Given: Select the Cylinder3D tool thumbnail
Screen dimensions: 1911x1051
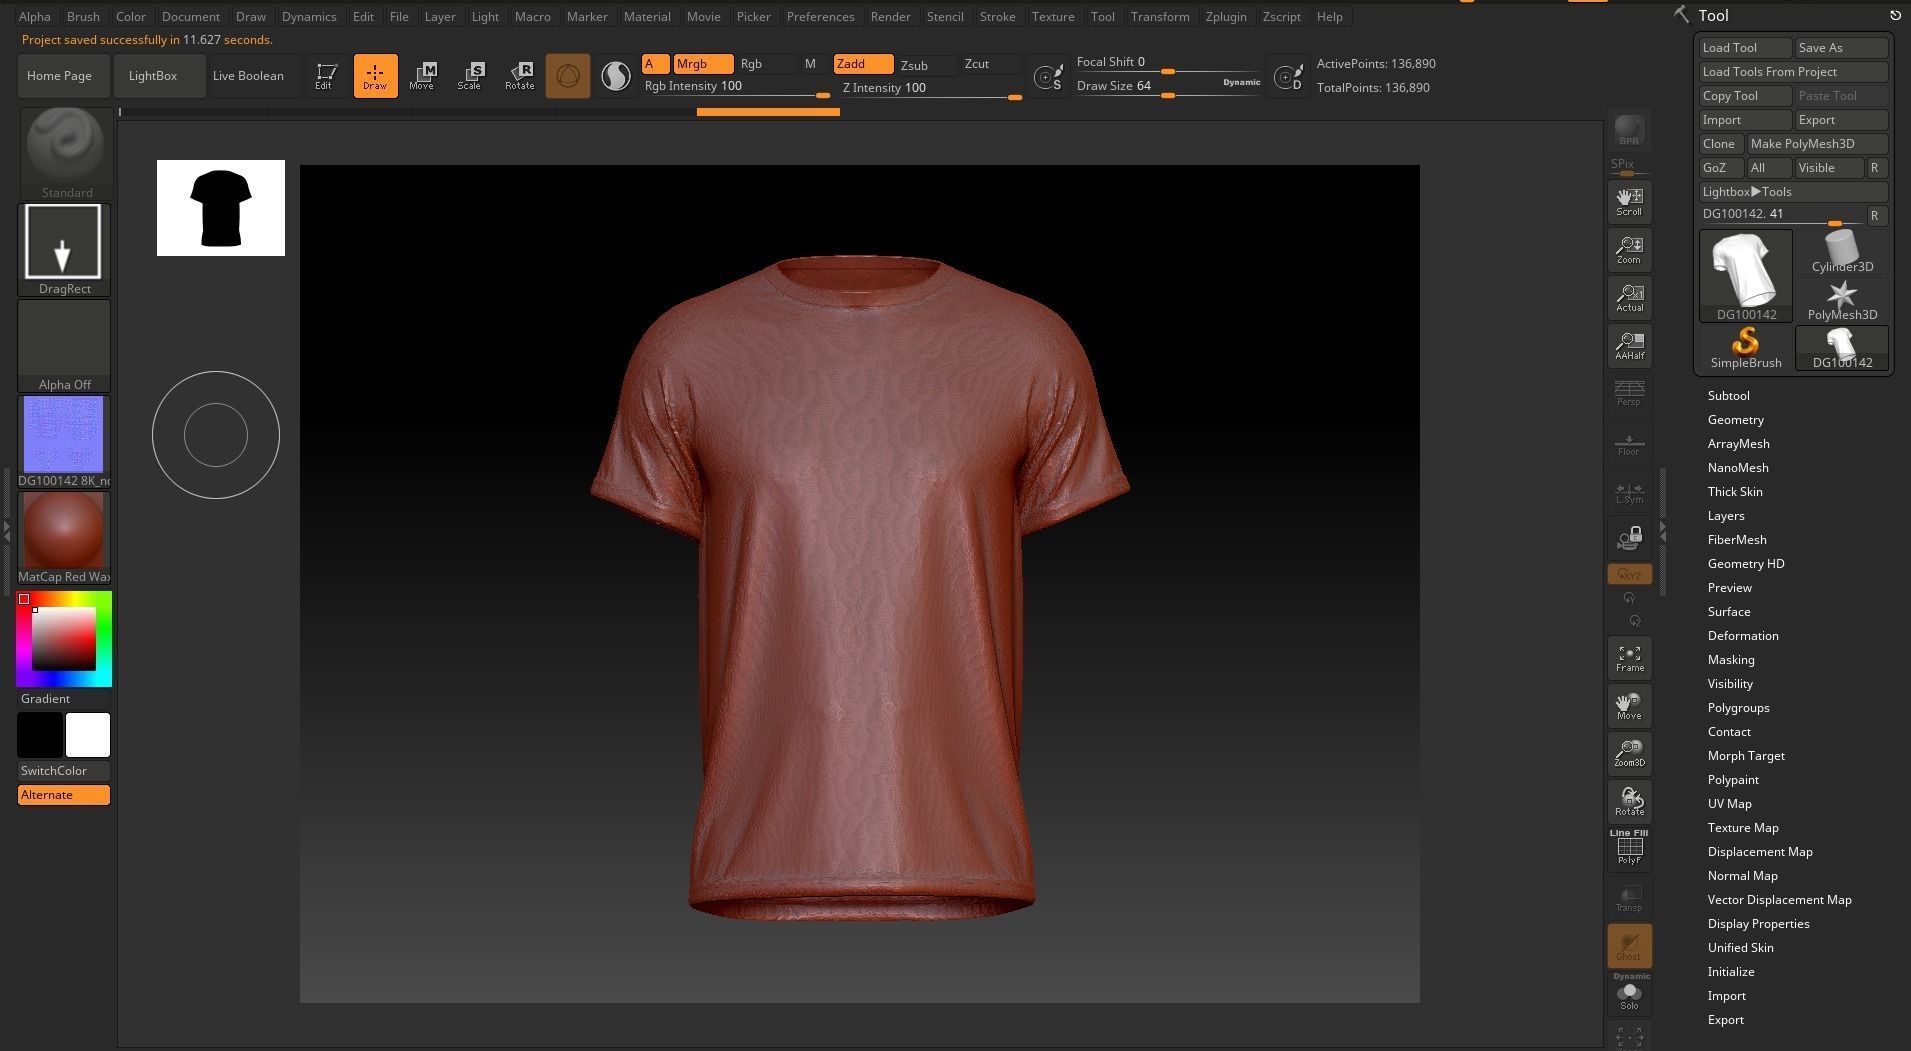Looking at the screenshot, I should (x=1842, y=252).
